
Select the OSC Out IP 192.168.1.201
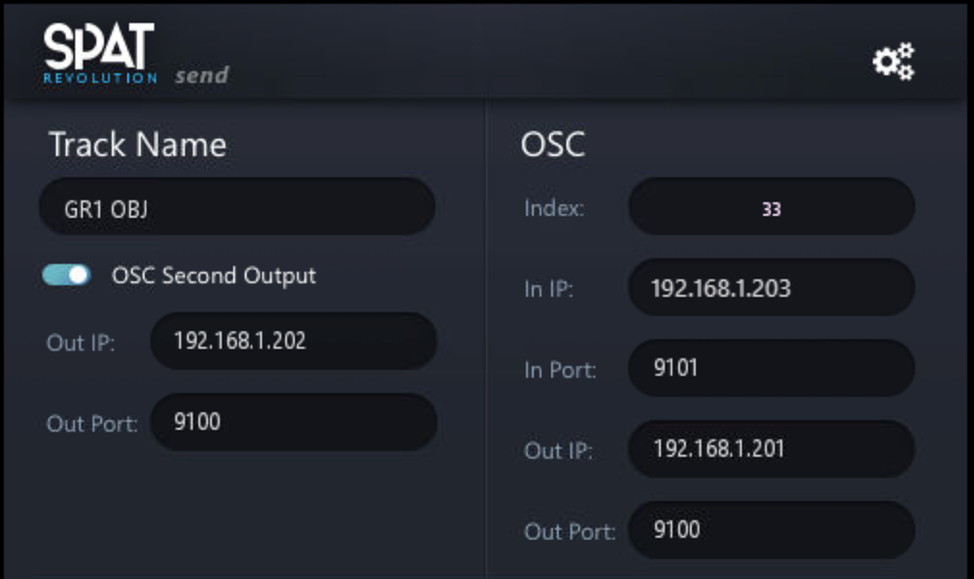[770, 450]
